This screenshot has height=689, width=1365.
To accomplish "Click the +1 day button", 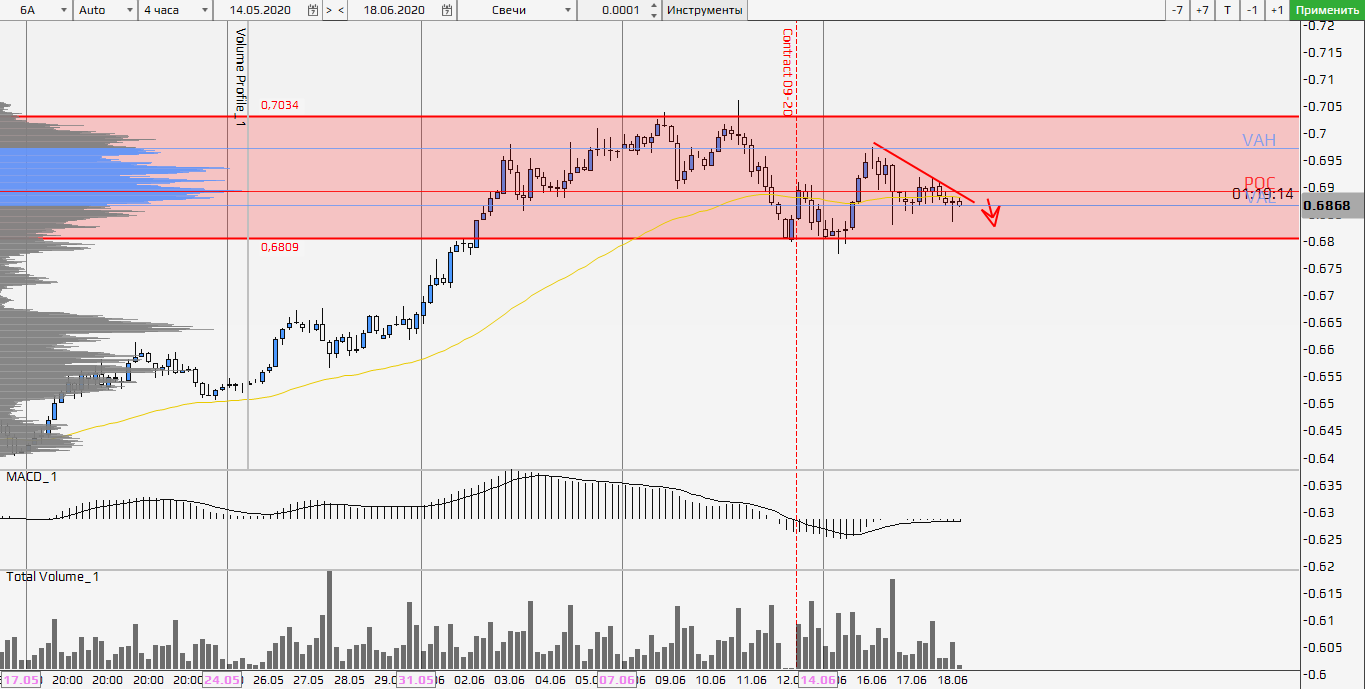I will [1277, 10].
